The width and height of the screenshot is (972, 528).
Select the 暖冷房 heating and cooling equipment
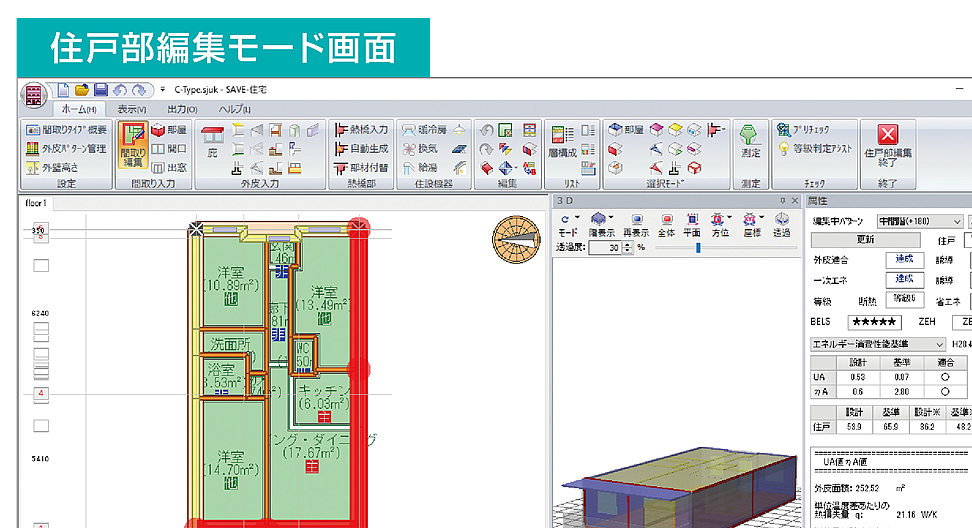click(x=424, y=130)
